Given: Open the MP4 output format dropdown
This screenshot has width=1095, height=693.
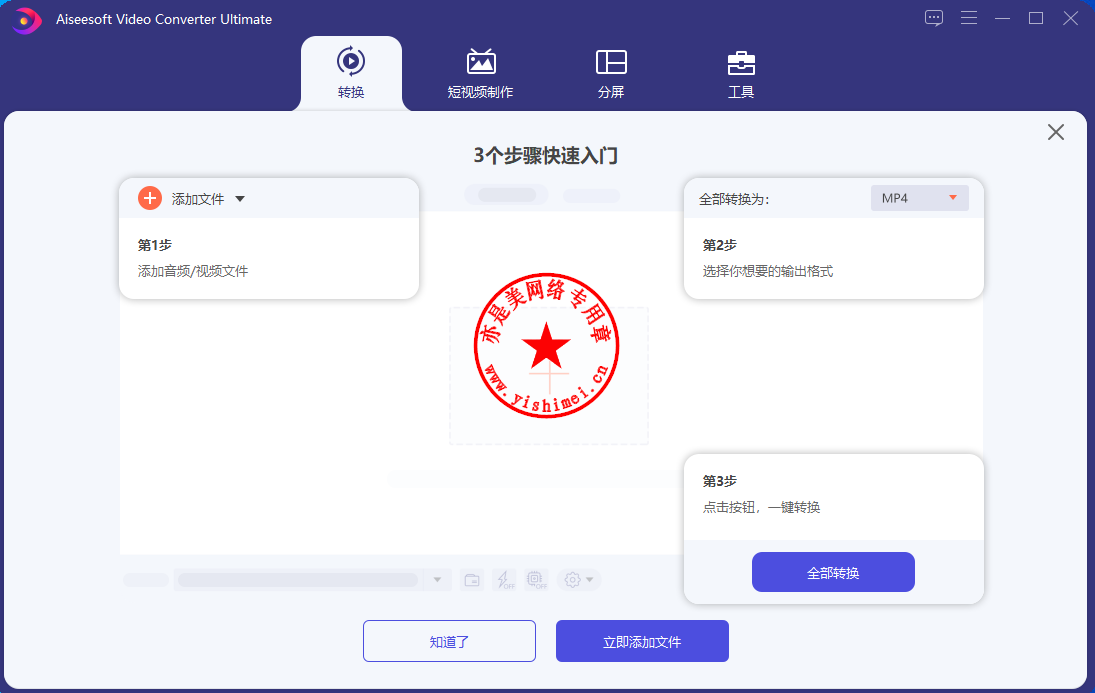Looking at the screenshot, I should (919, 198).
